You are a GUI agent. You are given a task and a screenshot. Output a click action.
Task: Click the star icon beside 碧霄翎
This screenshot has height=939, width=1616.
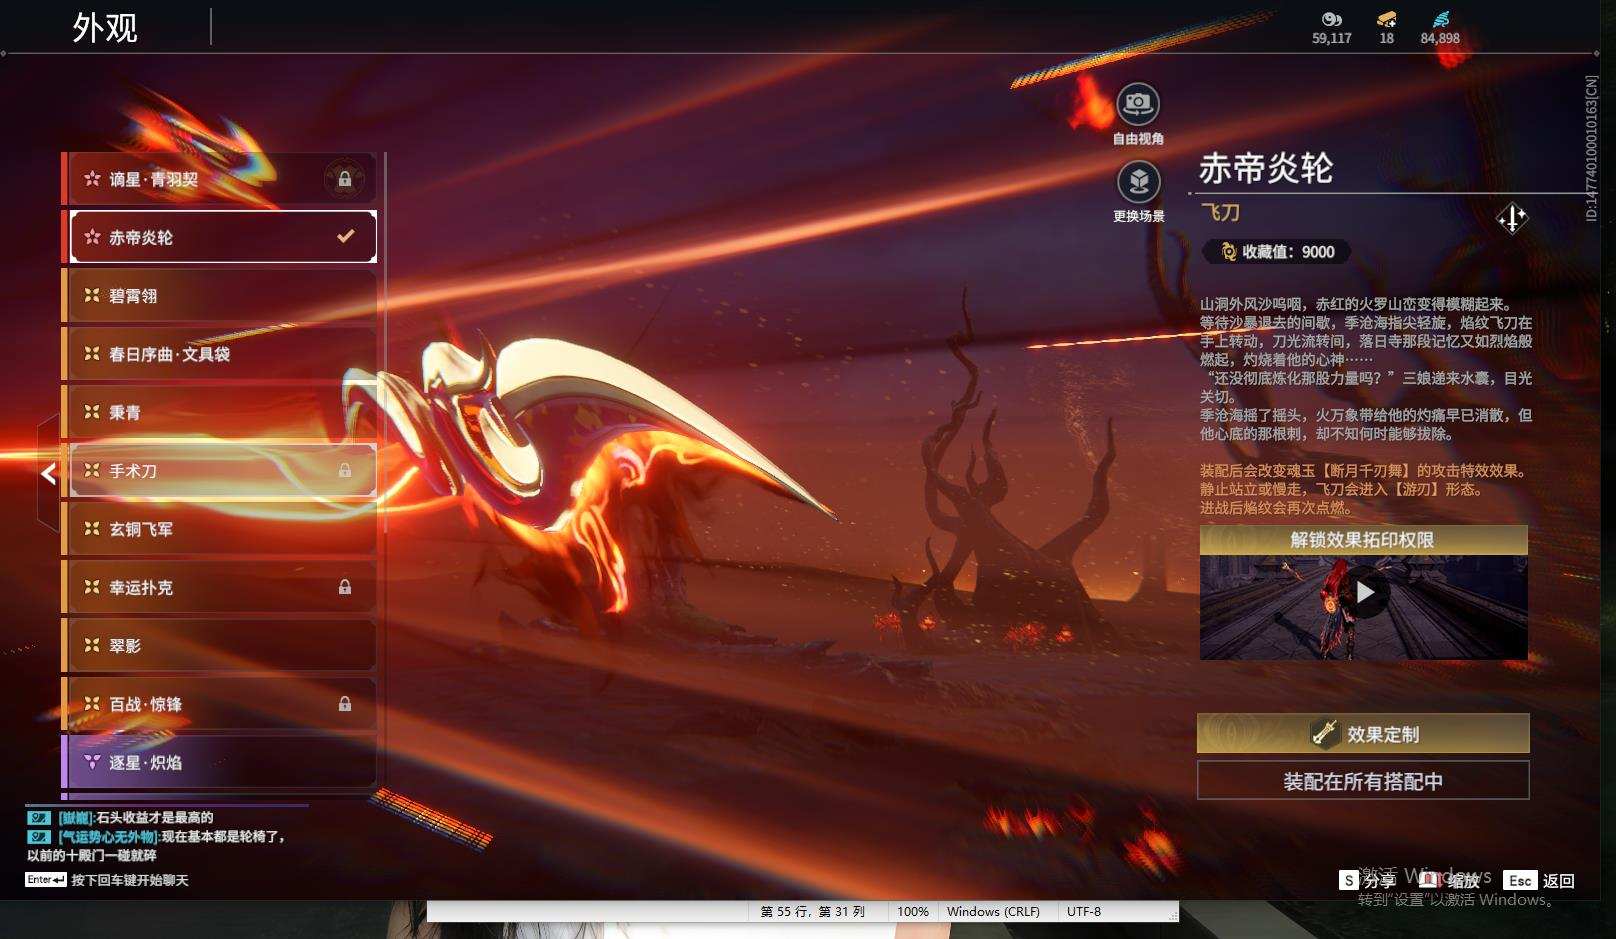pyautogui.click(x=92, y=295)
